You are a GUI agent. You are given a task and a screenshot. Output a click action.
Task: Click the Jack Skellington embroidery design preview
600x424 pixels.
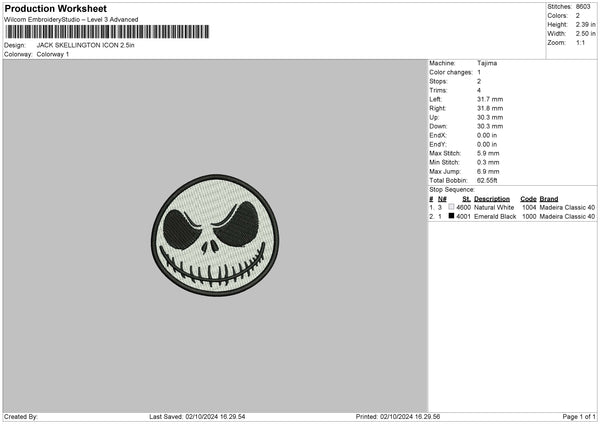(215, 235)
